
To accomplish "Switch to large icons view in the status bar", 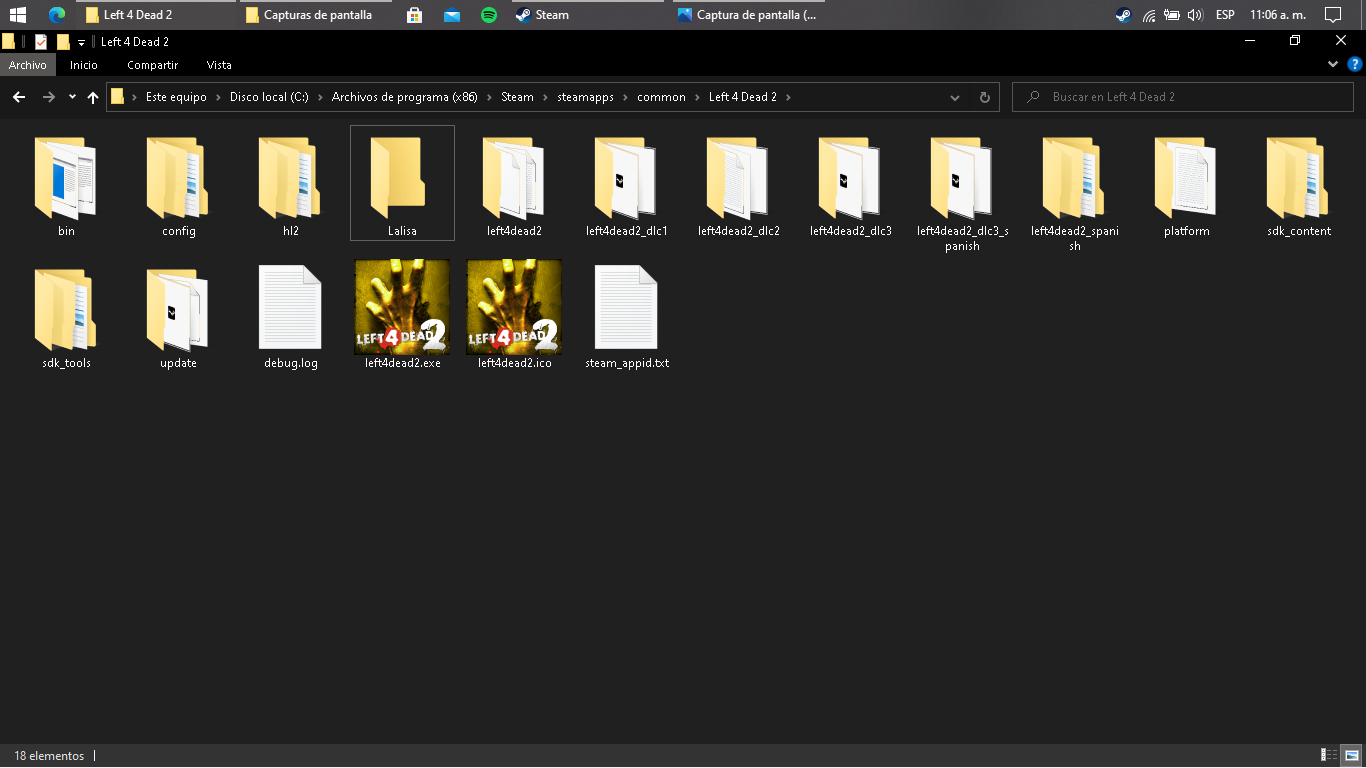I will [1352, 755].
